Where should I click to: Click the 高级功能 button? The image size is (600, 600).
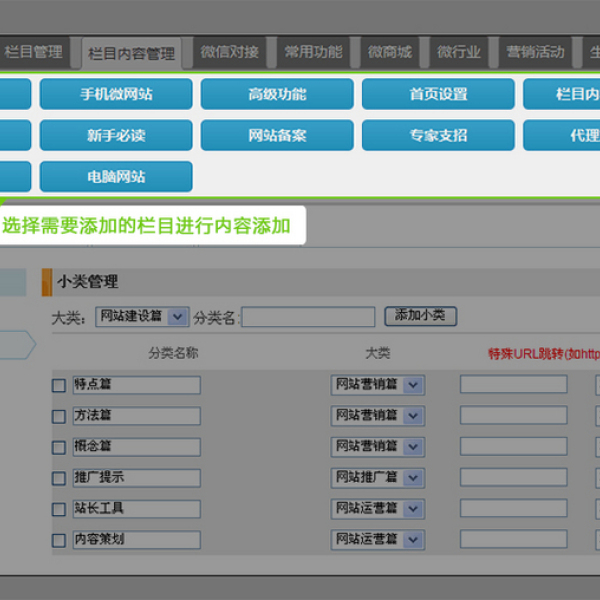277,94
